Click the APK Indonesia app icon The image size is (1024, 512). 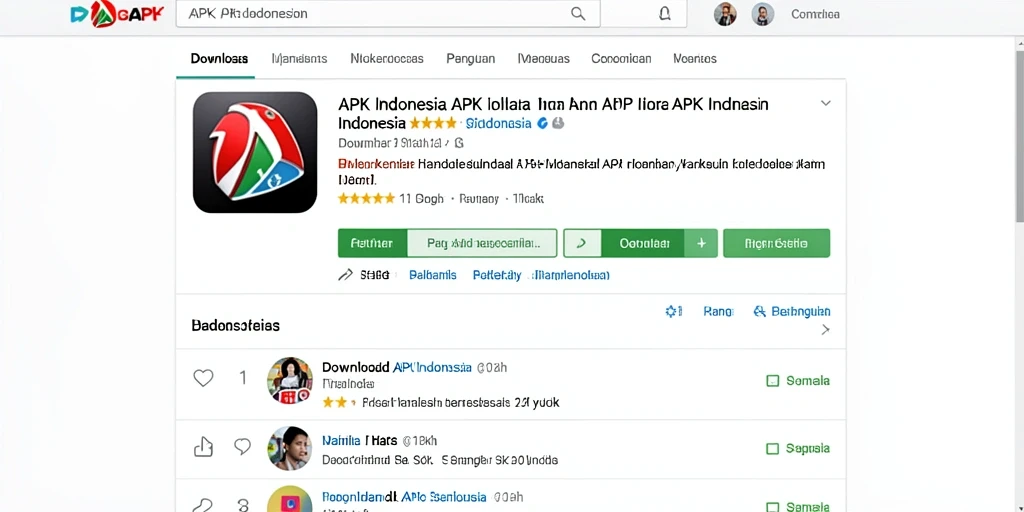pos(255,152)
